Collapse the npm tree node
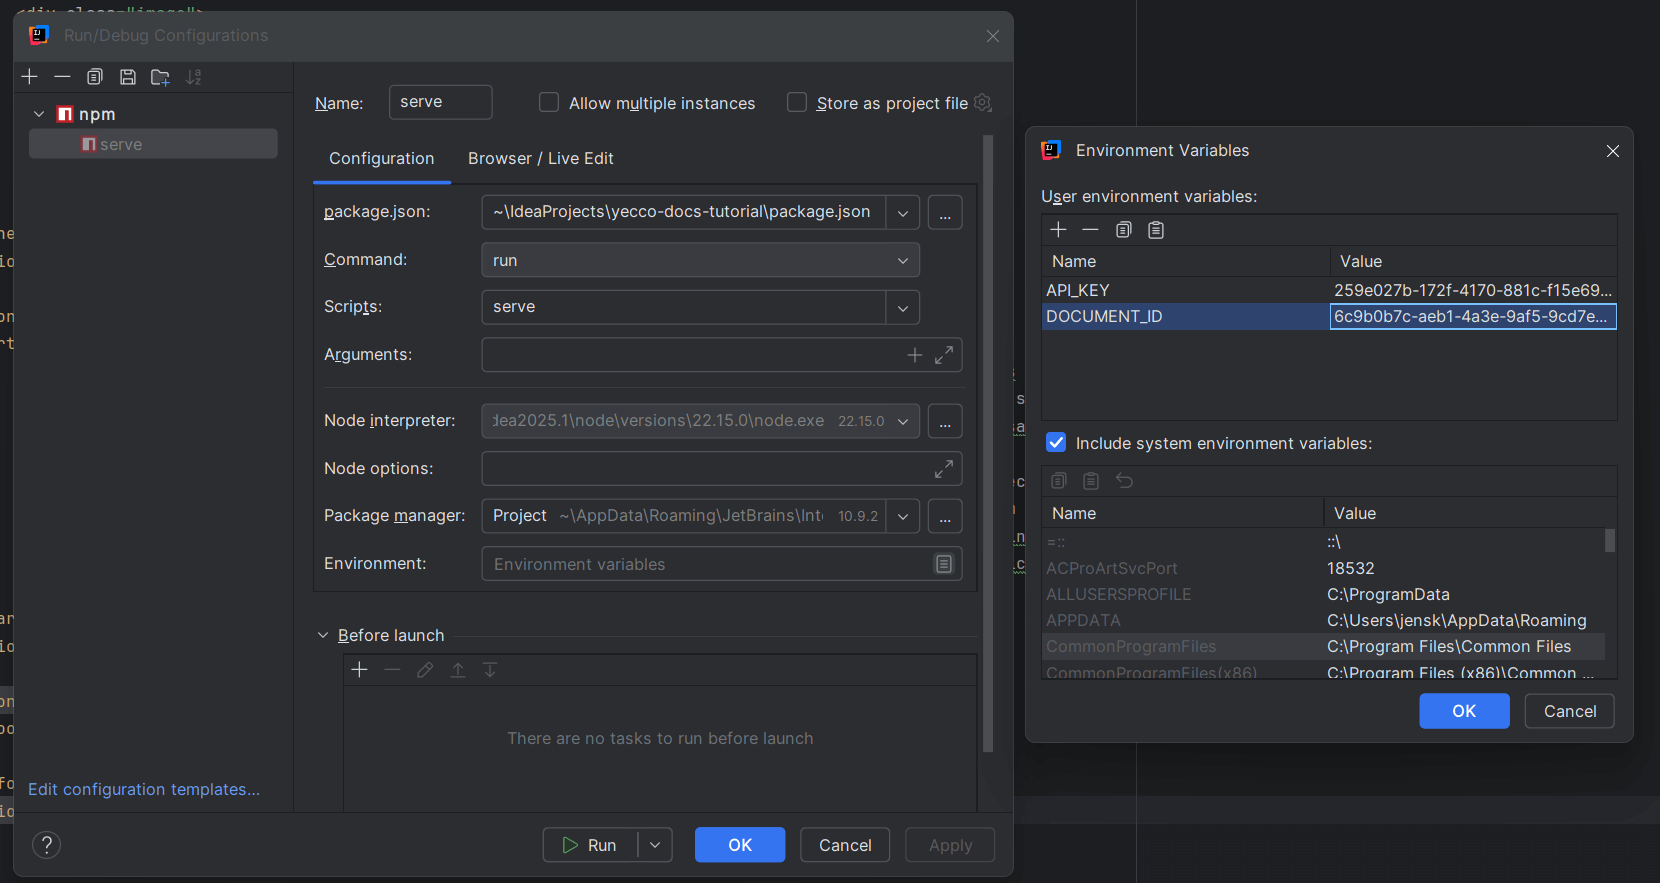The image size is (1660, 883). pos(39,114)
